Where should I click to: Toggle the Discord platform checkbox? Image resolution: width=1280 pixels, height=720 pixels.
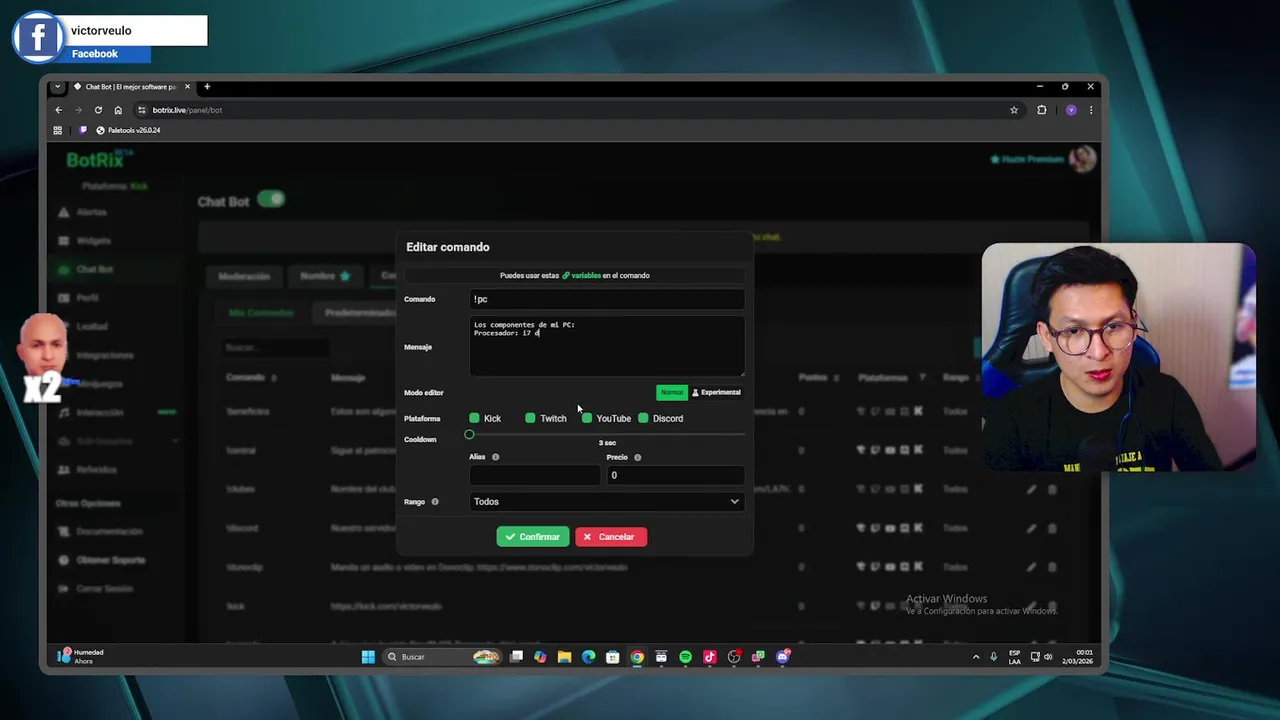[x=643, y=418]
